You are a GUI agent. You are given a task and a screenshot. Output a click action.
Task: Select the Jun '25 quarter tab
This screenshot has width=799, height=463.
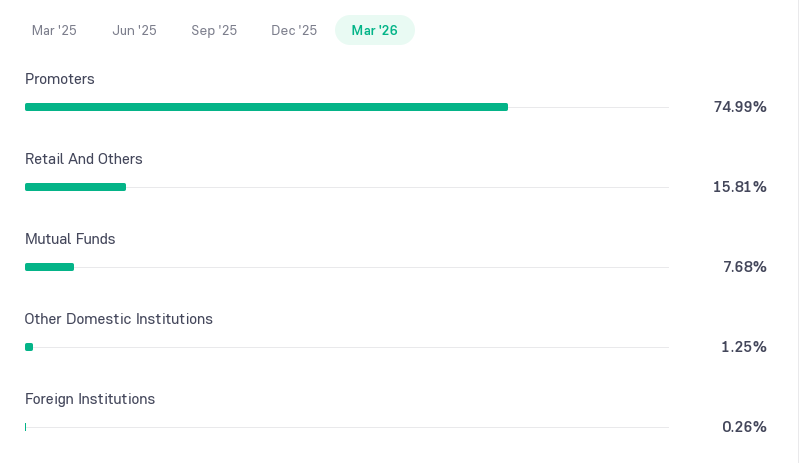pos(134,31)
